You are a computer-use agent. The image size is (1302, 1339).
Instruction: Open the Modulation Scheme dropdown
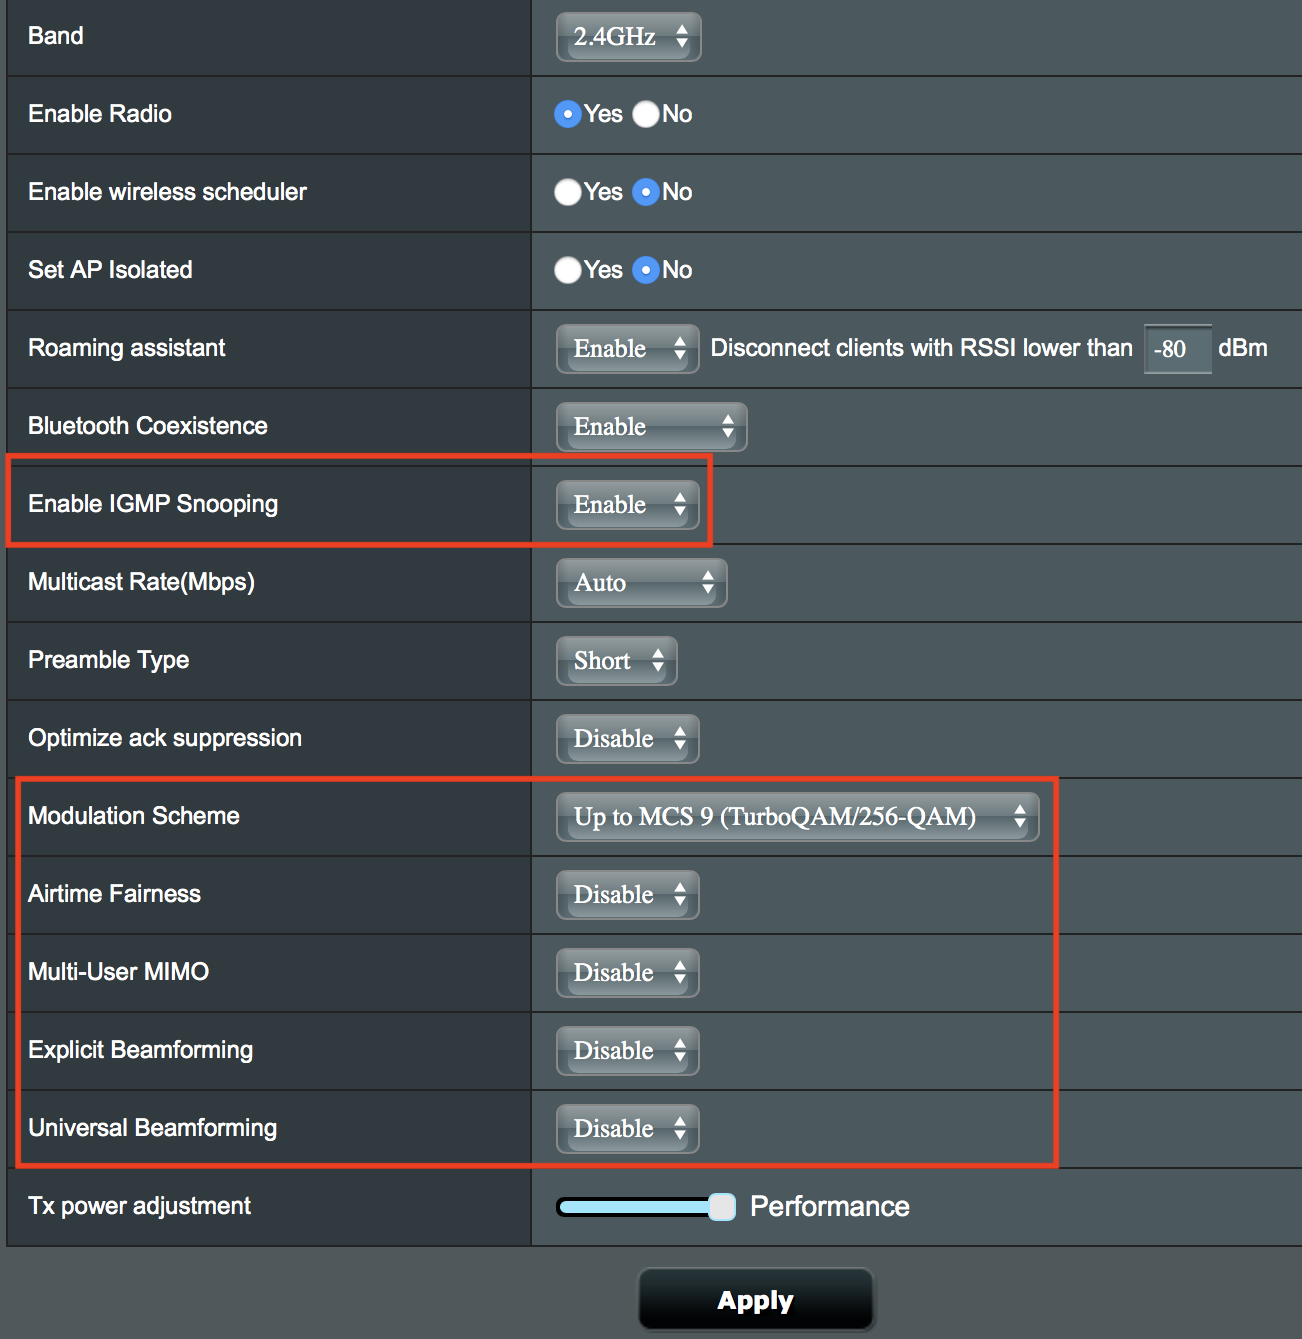(797, 816)
